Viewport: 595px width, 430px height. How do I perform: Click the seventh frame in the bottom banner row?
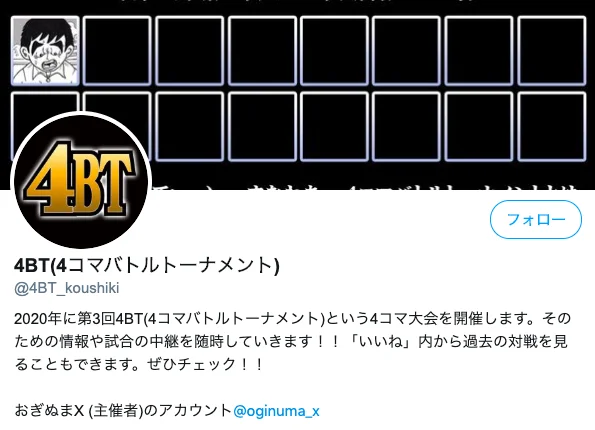[x=479, y=126]
